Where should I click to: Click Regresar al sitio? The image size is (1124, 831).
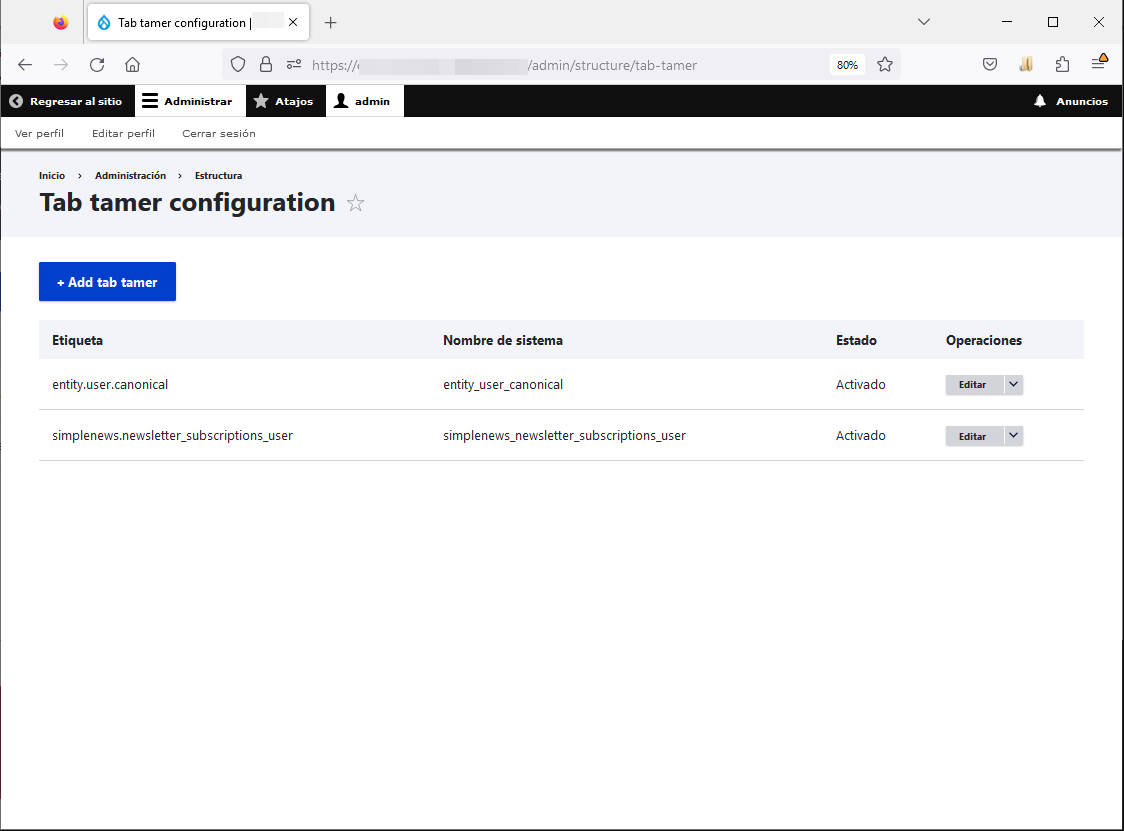tap(67, 101)
